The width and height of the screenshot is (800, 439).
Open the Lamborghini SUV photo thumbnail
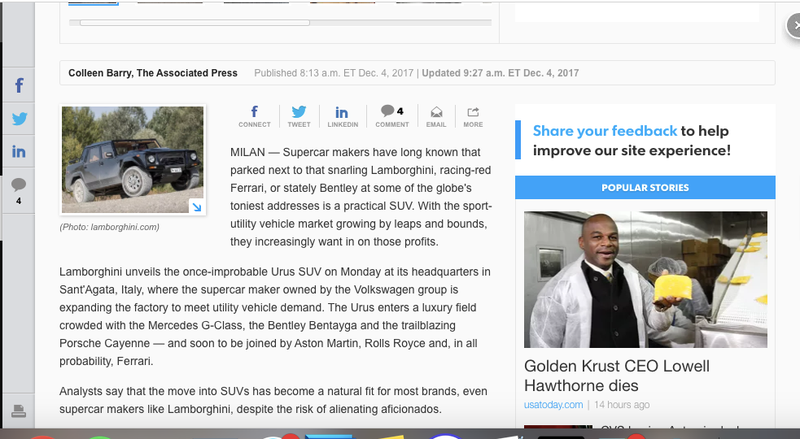point(133,160)
